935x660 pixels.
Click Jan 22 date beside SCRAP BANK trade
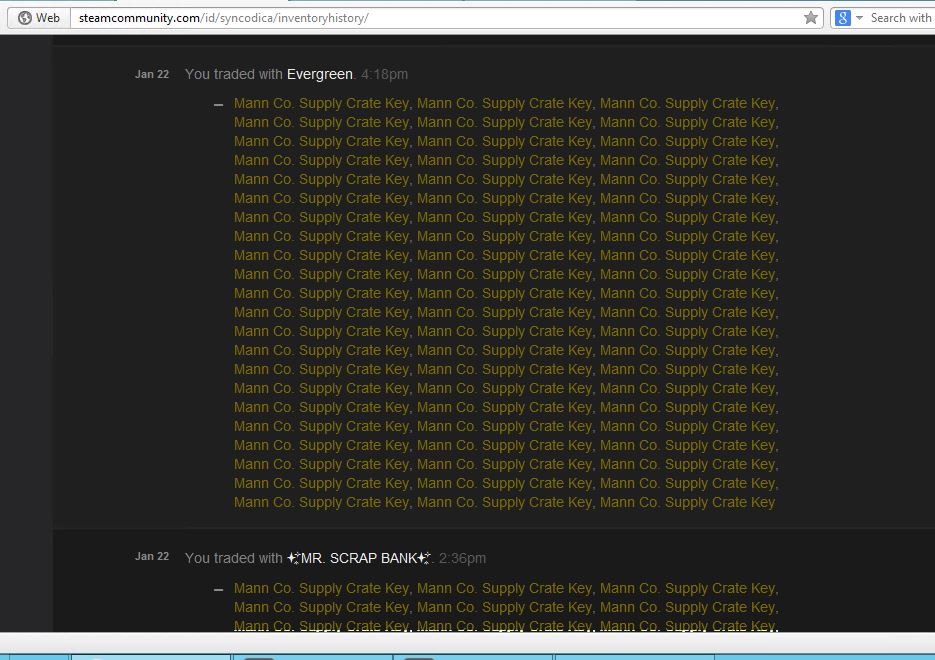click(x=152, y=557)
